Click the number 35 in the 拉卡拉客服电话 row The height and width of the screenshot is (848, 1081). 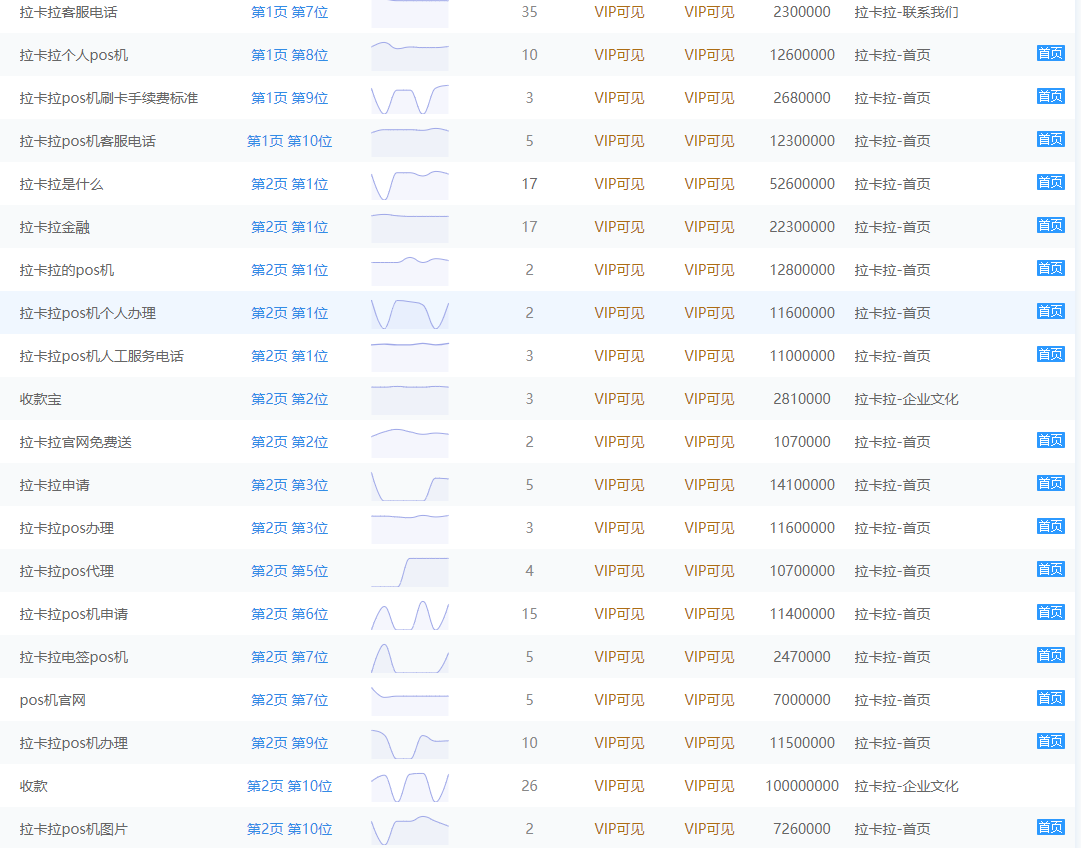pos(529,12)
